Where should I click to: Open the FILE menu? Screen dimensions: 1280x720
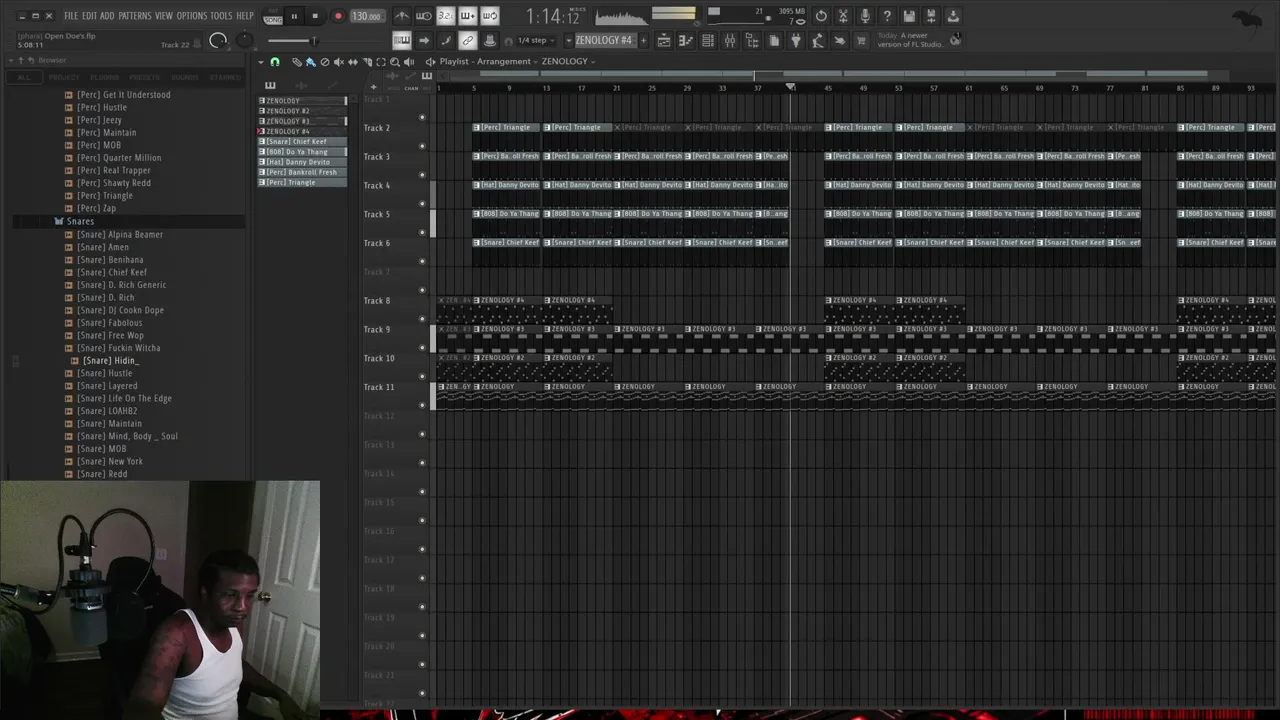pyautogui.click(x=71, y=16)
